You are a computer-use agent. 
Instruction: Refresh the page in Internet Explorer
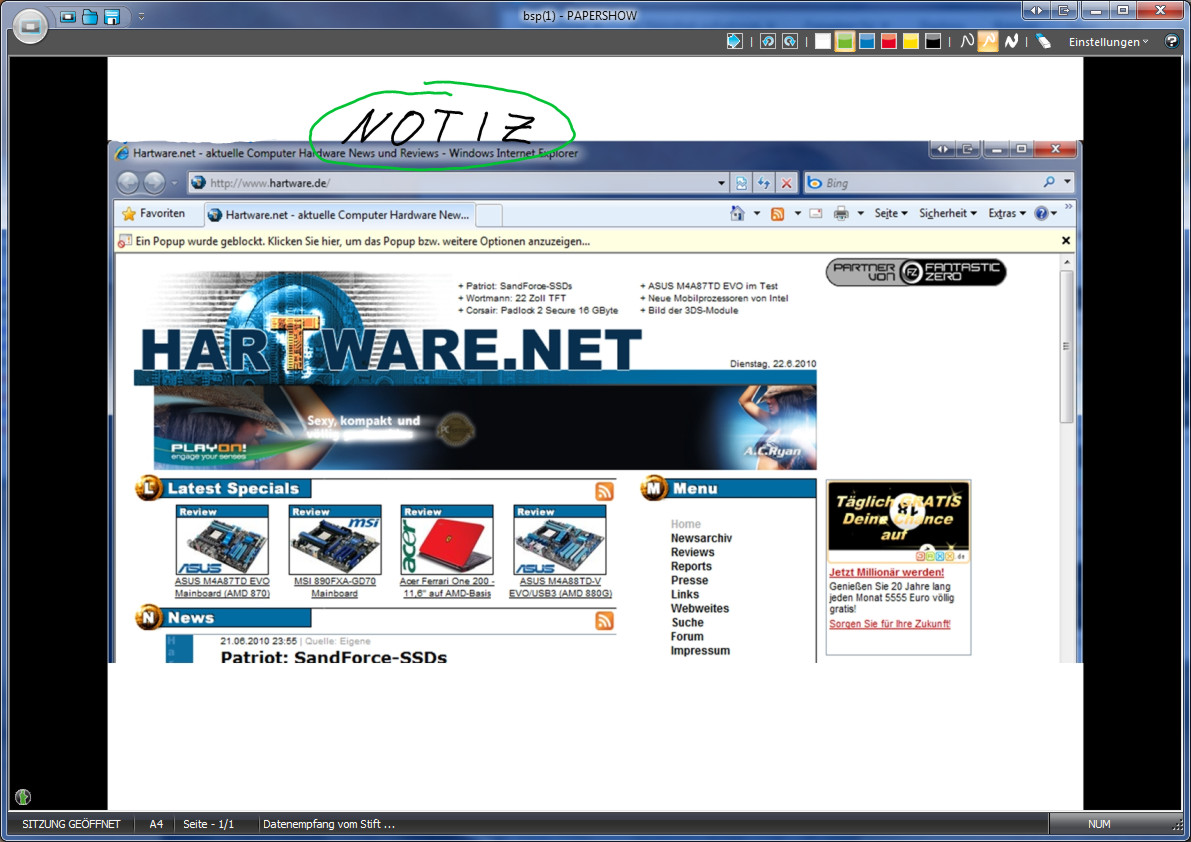pos(763,183)
